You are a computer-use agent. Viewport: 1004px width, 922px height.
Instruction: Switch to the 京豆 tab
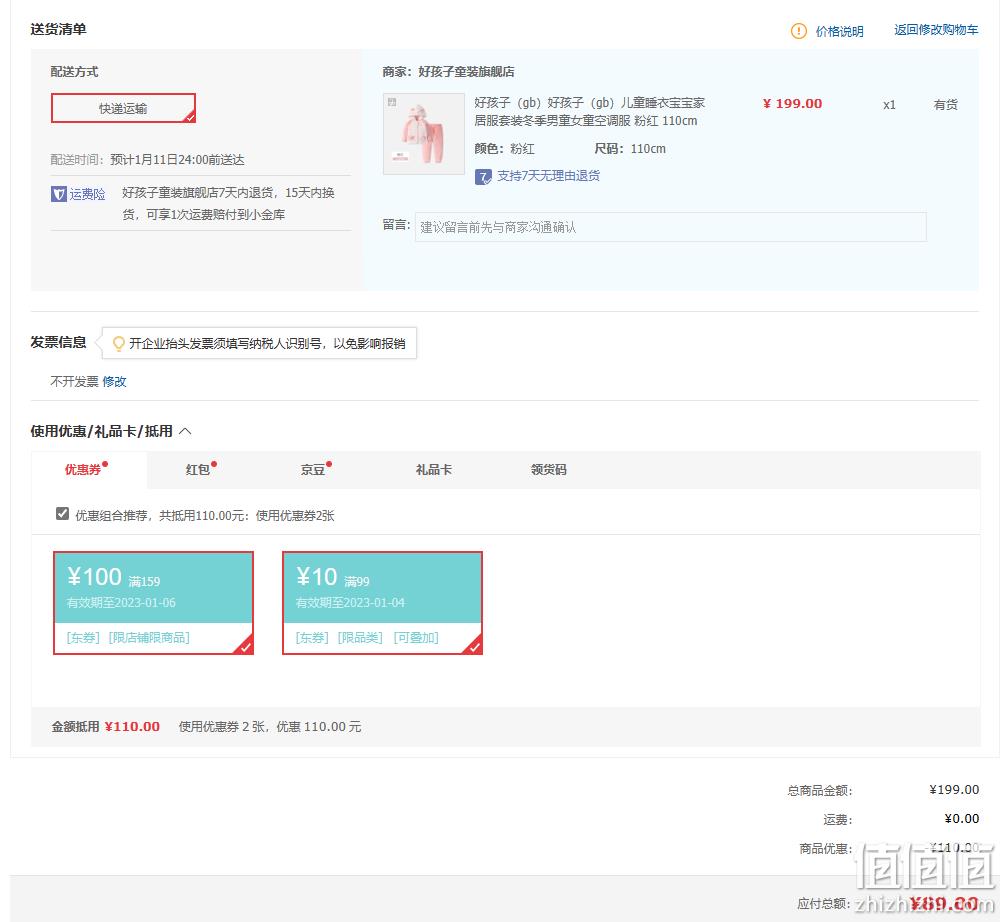[x=316, y=469]
